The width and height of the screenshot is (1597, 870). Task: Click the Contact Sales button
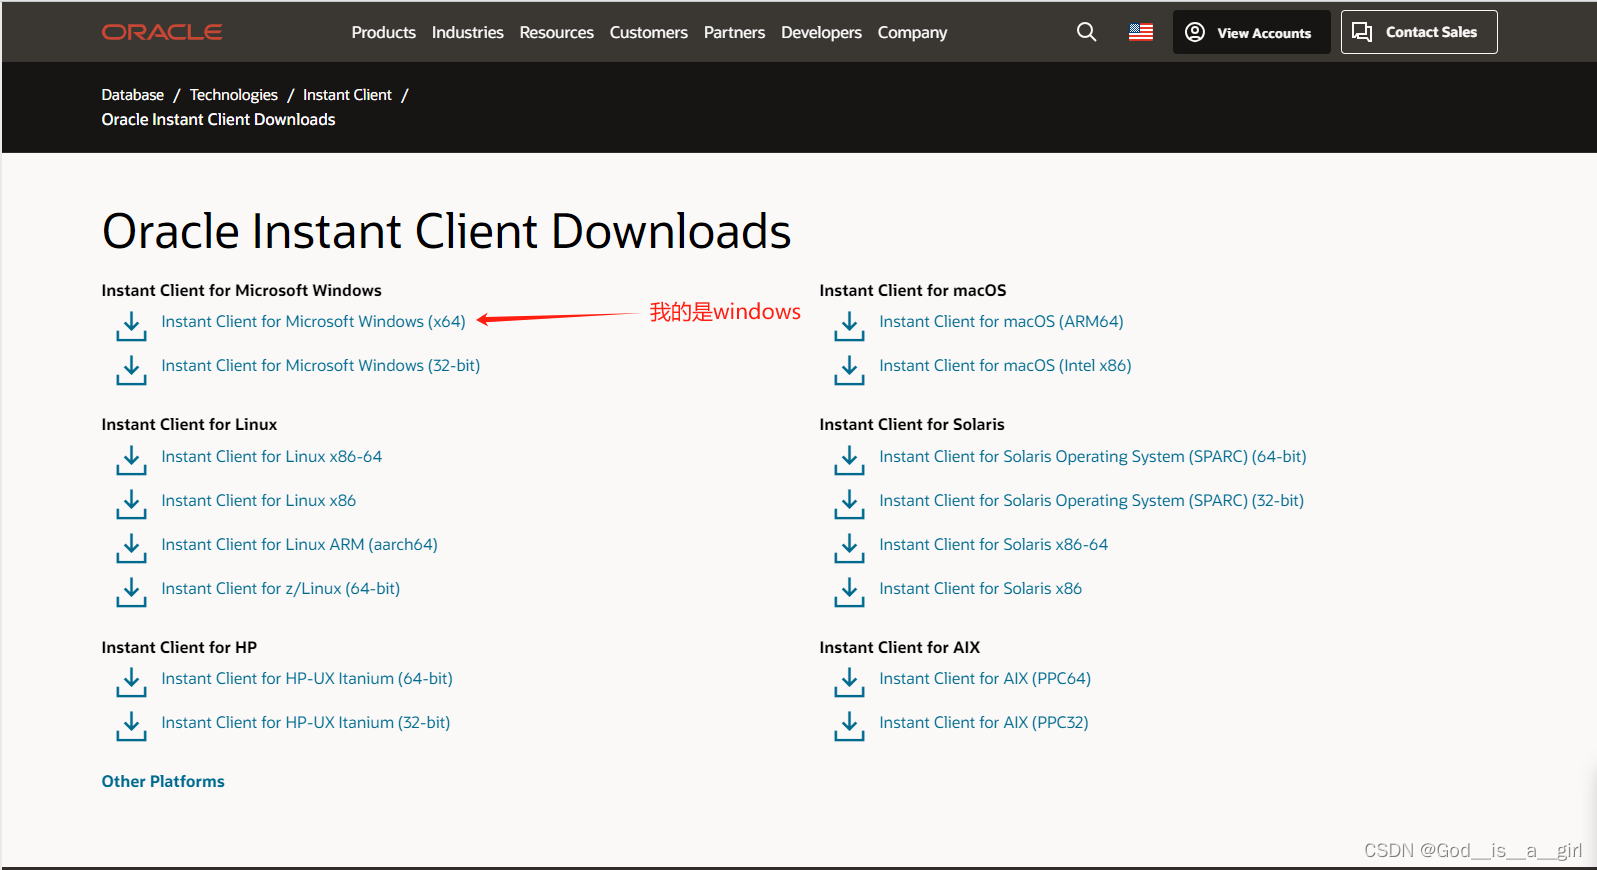pyautogui.click(x=1418, y=32)
